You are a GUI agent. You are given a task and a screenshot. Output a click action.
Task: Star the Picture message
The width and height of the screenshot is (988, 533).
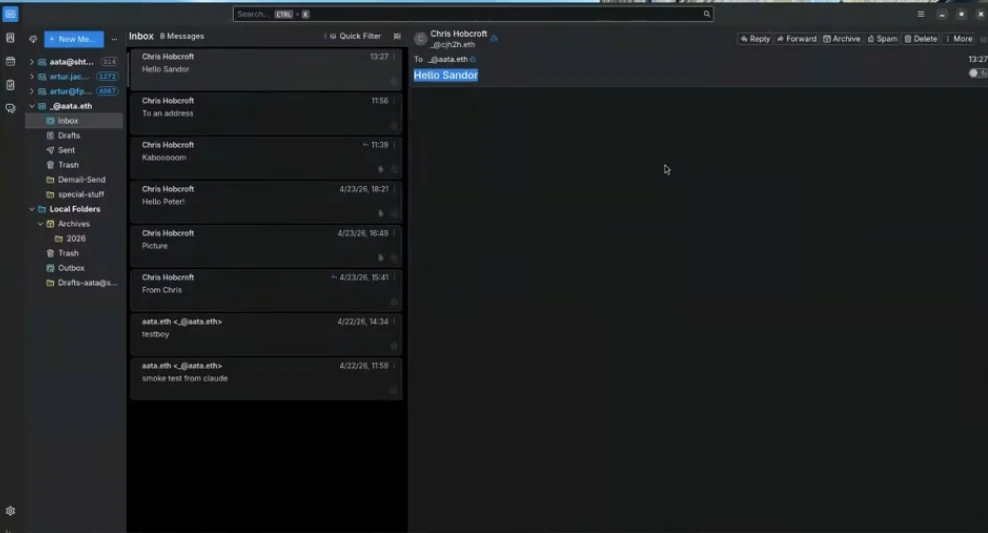394,258
